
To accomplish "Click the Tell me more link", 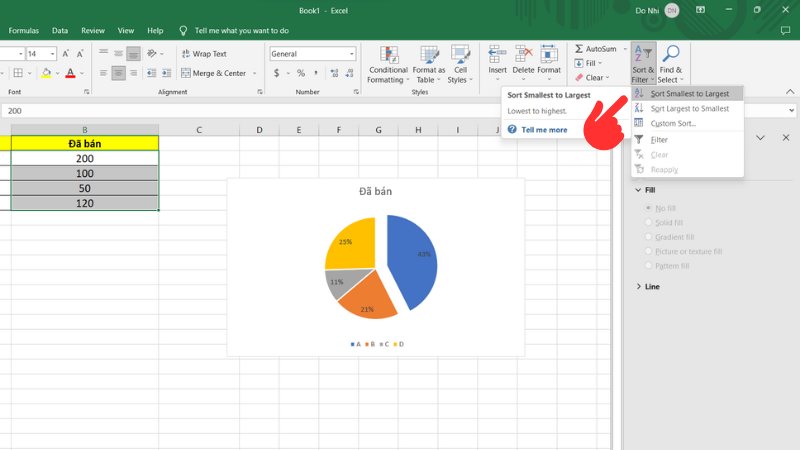I will pos(543,130).
